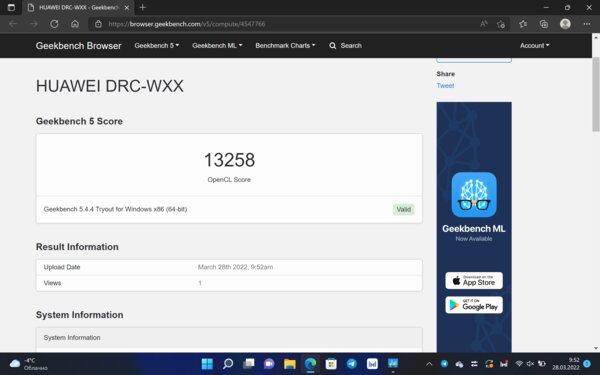Screen dimensions: 600x375
Task: Expand the Account dropdown
Action: tap(534, 46)
